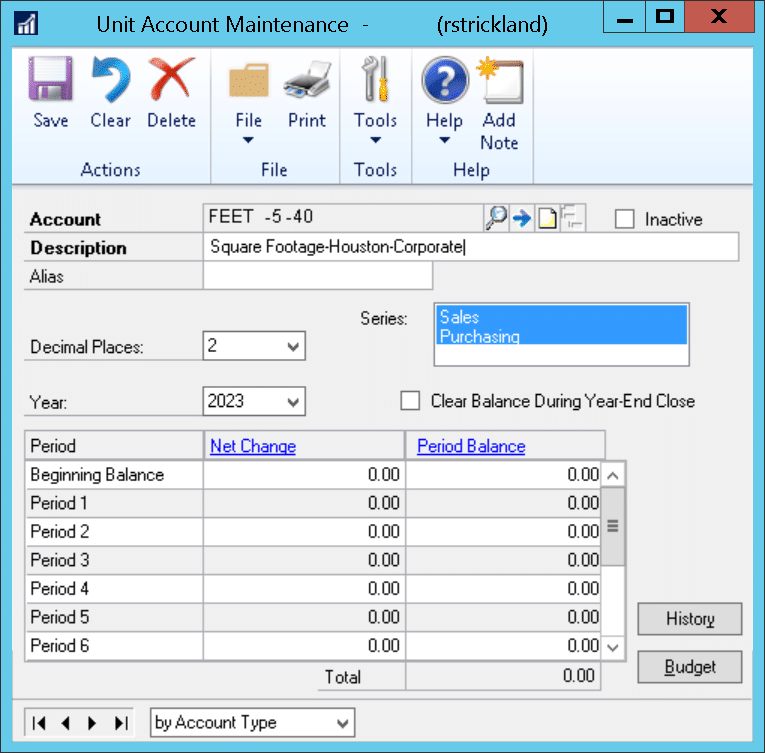Viewport: 765px width, 753px height.
Task: Click the Description text field
Action: (471, 247)
